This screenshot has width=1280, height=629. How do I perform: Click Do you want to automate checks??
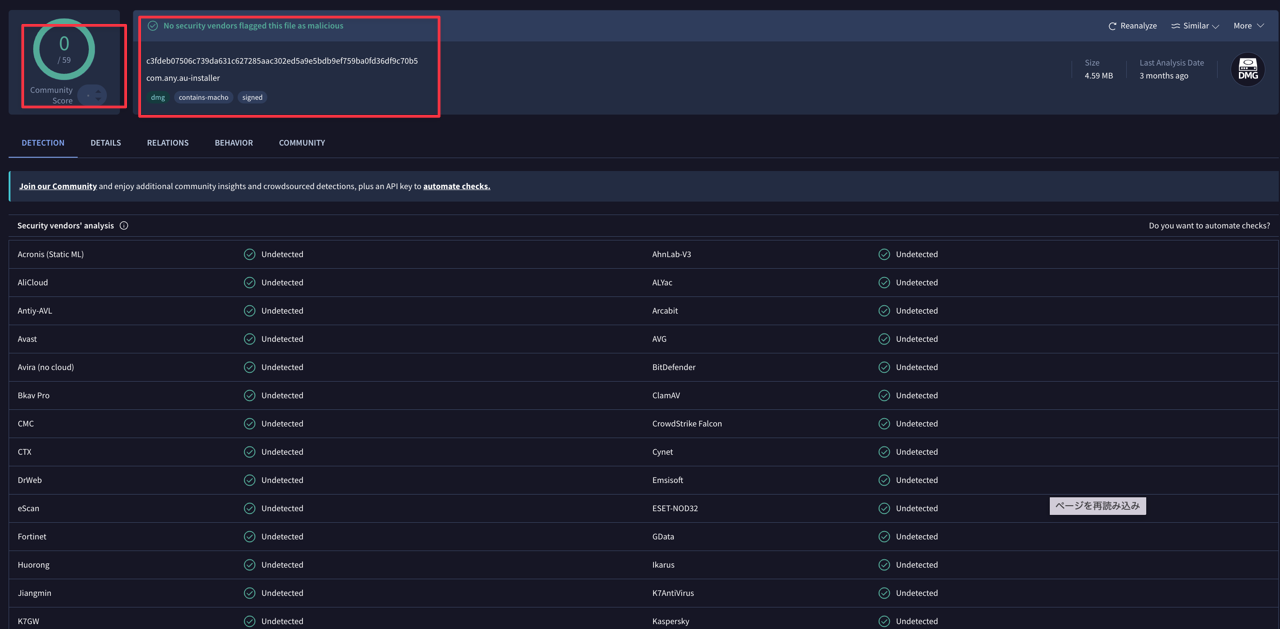1209,226
